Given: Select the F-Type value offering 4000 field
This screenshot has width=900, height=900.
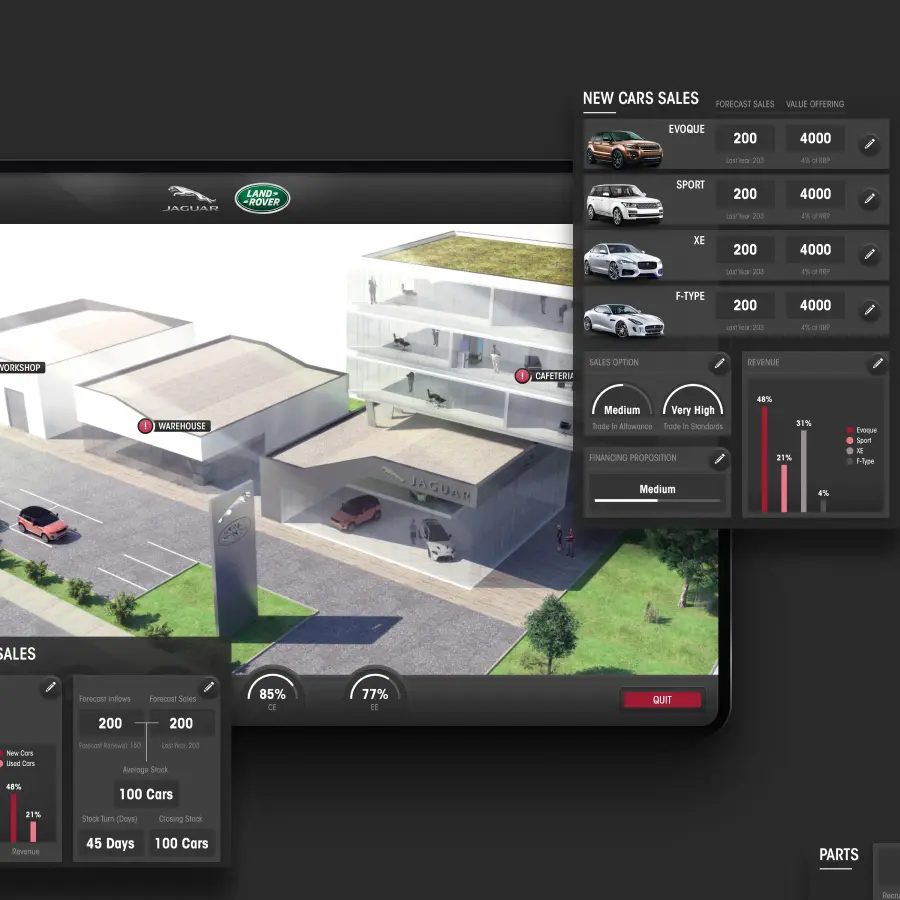Looking at the screenshot, I should 815,305.
